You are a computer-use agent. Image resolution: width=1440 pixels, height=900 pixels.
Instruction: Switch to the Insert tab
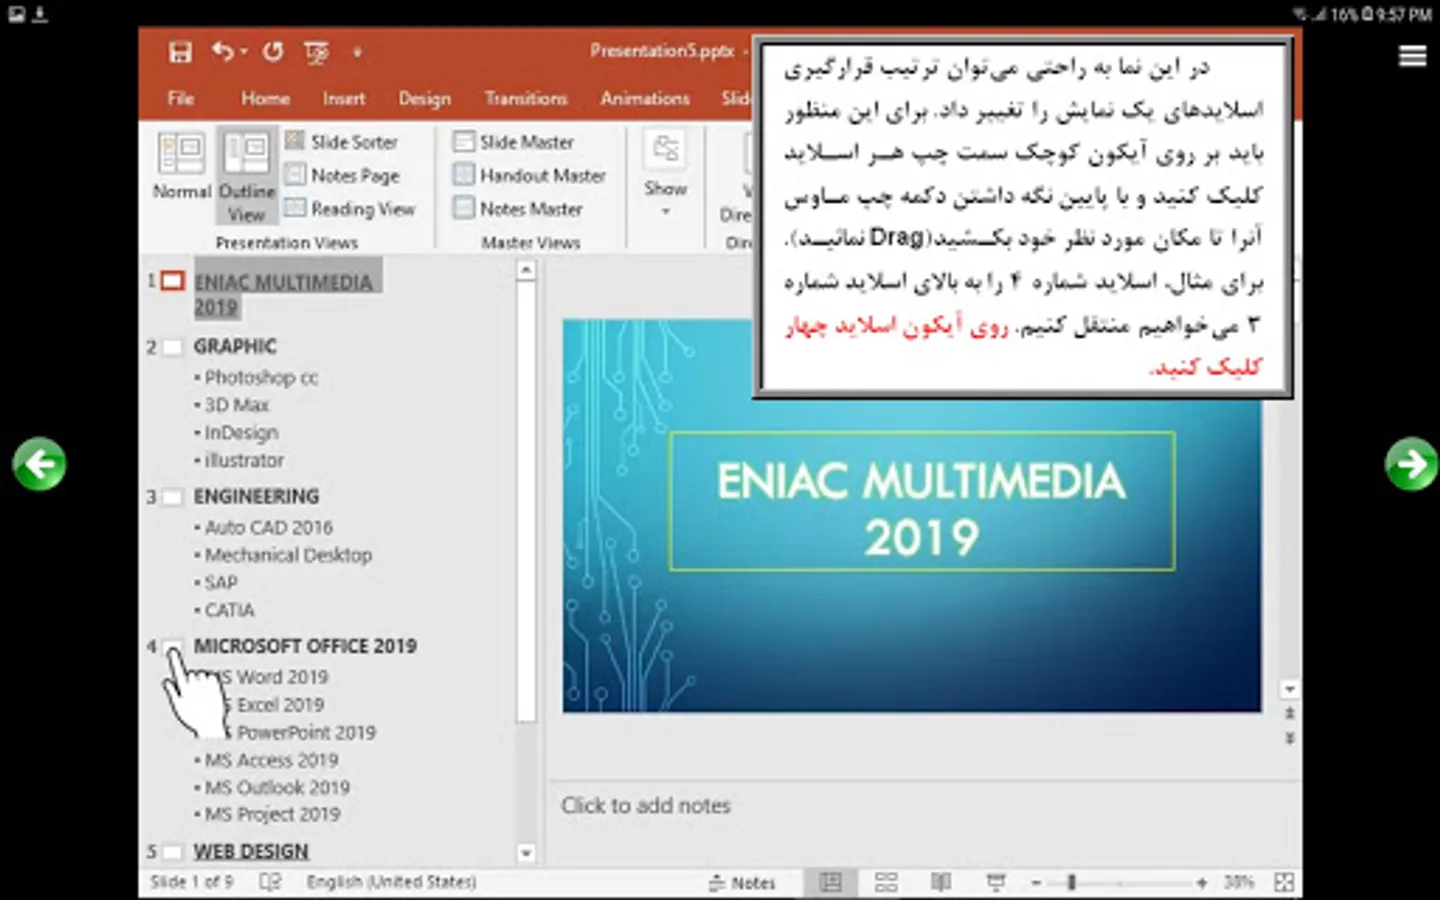pyautogui.click(x=343, y=98)
